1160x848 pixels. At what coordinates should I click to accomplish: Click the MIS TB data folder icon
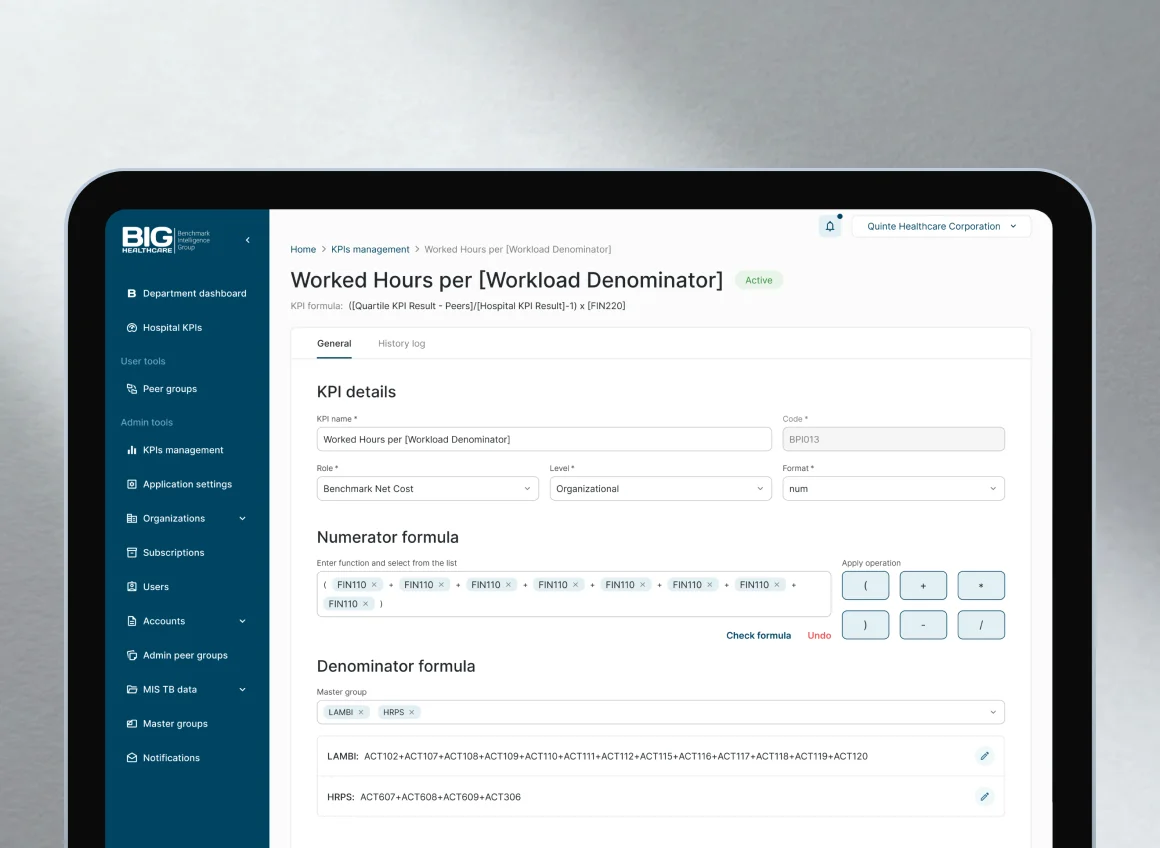[132, 689]
